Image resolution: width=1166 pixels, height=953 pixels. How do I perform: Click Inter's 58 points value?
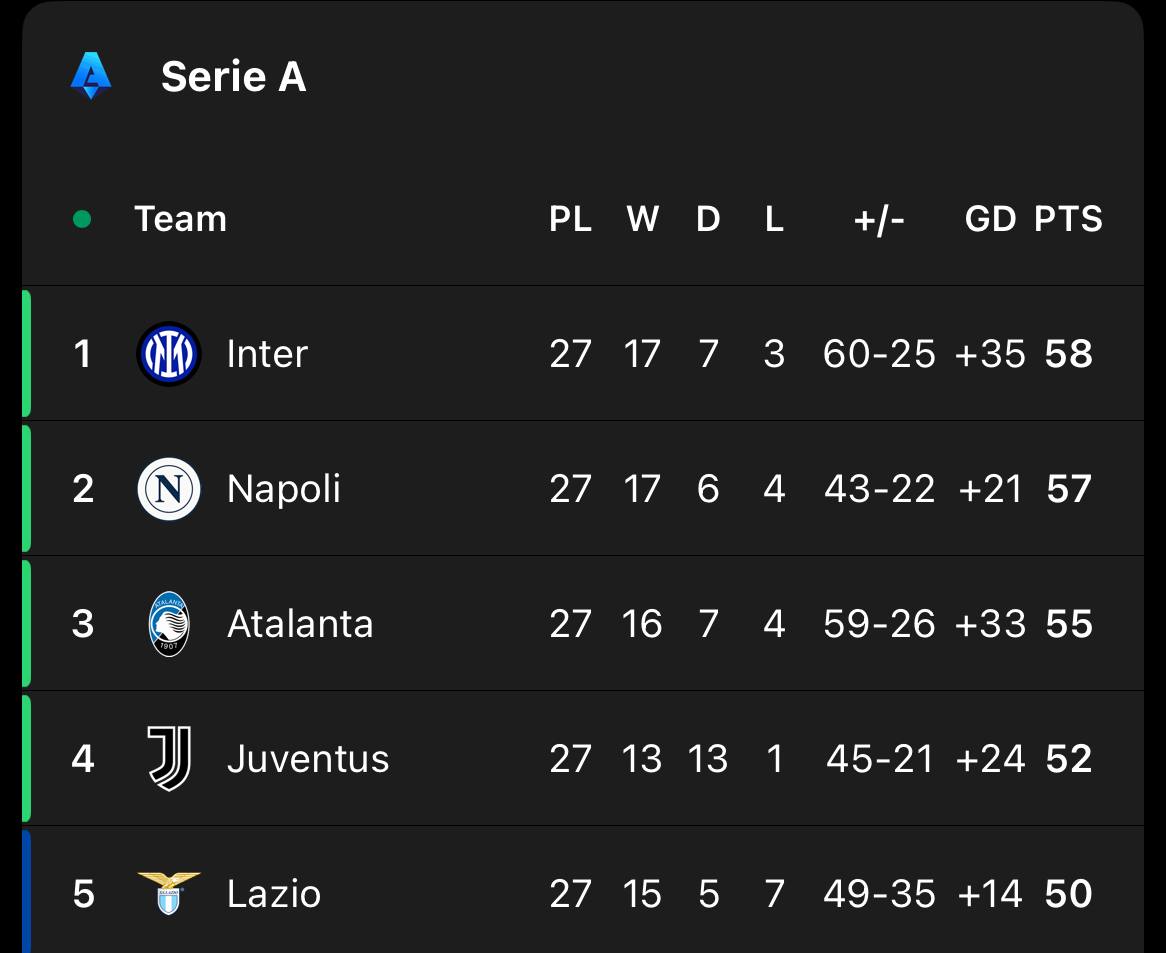1069,354
